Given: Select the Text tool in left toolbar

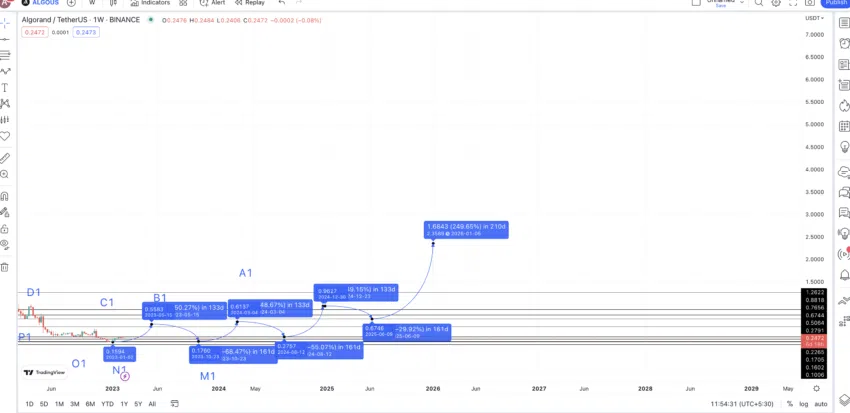Looking at the screenshot, I should [x=5, y=88].
